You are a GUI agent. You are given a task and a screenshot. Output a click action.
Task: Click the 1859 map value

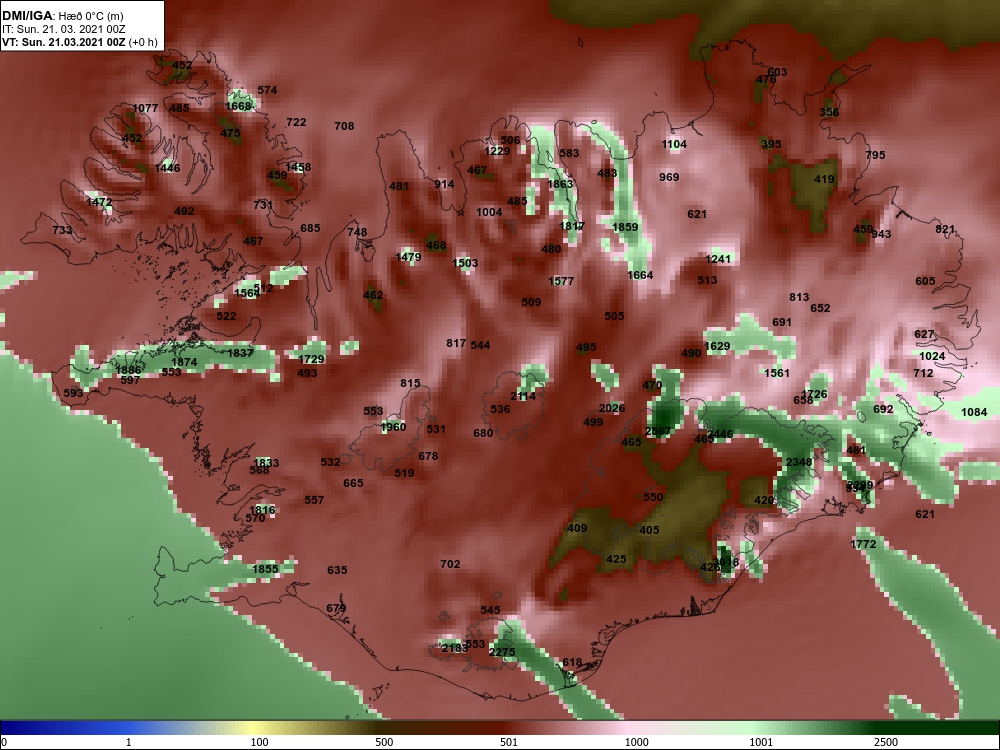click(x=625, y=227)
